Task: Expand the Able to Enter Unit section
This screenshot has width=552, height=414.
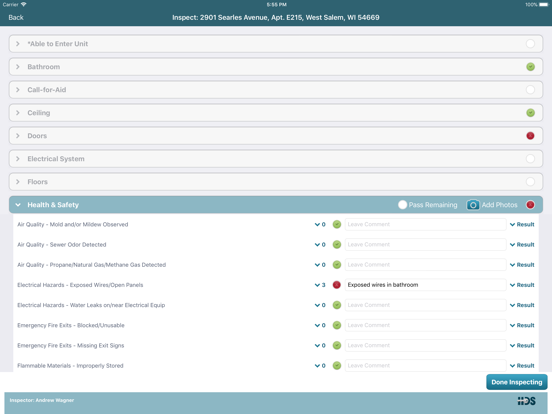Action: click(18, 44)
